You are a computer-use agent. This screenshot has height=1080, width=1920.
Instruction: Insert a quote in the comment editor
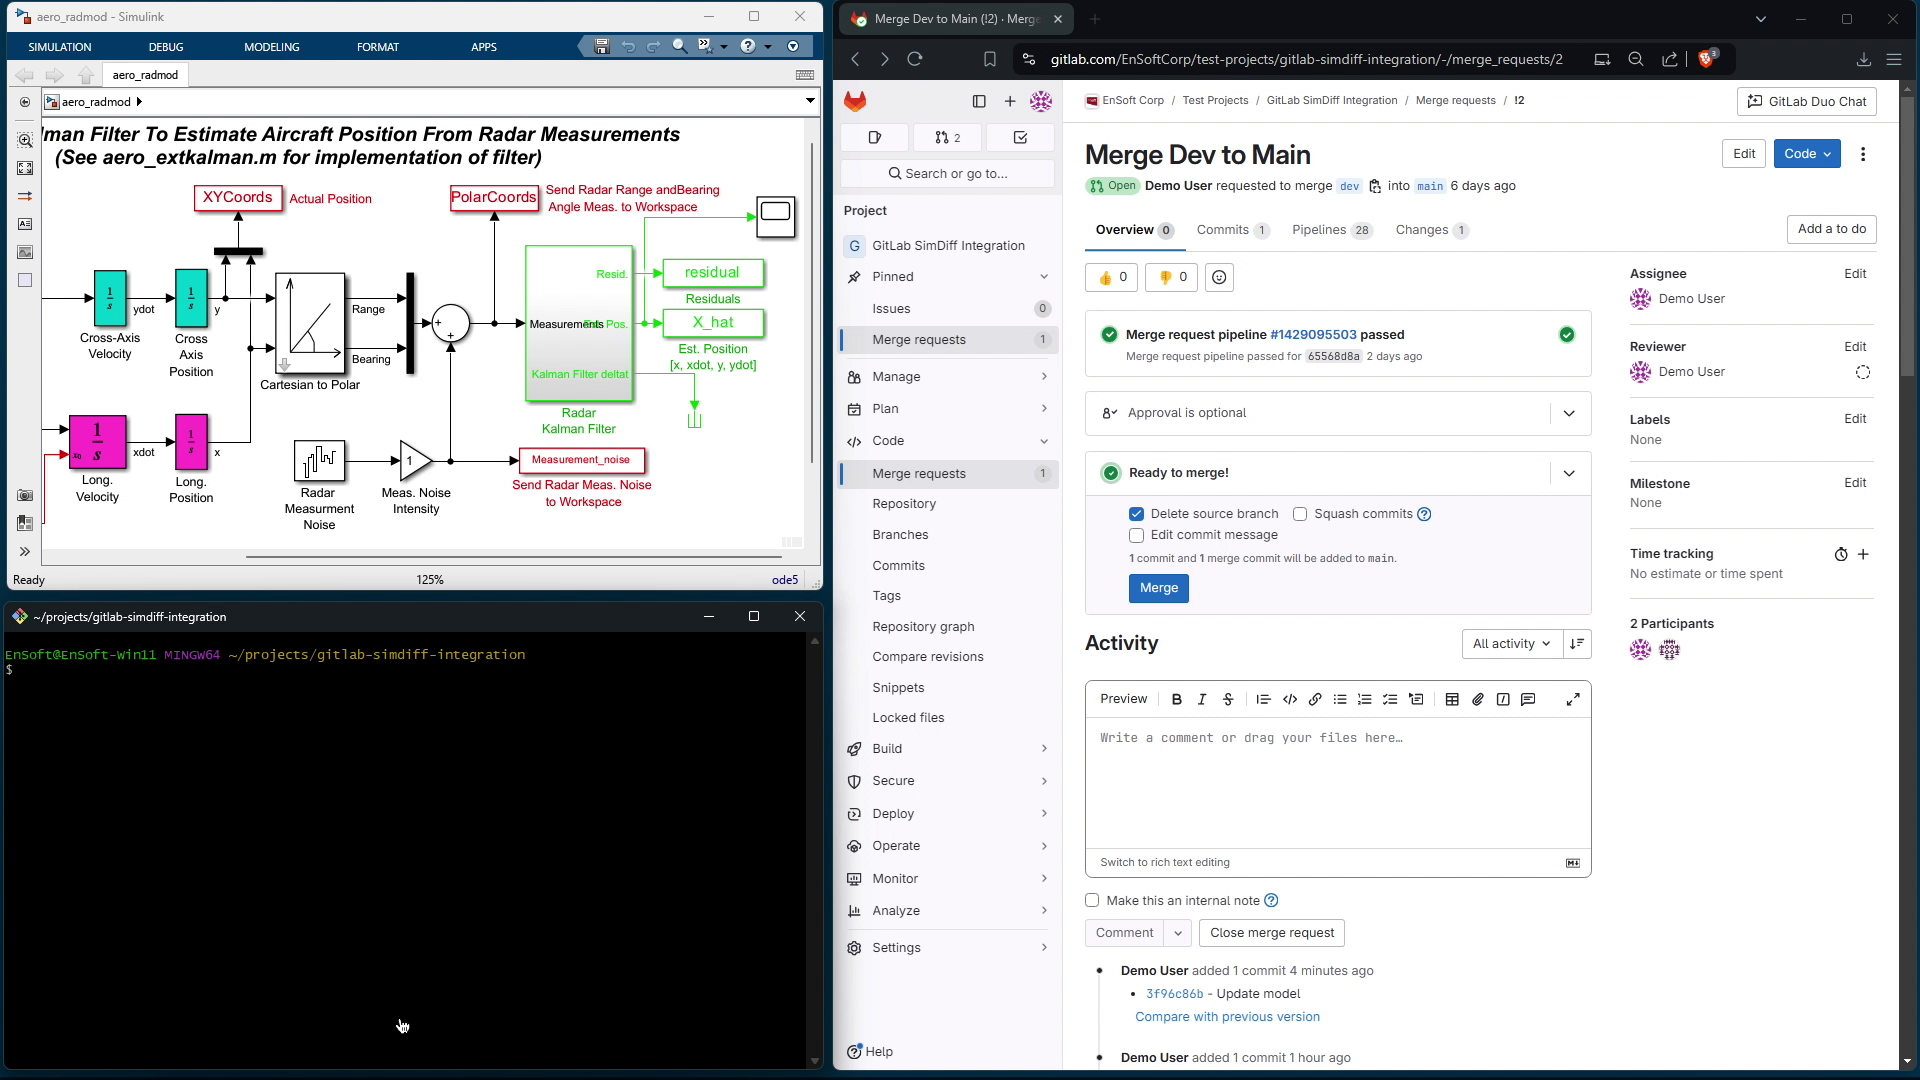tap(1264, 699)
